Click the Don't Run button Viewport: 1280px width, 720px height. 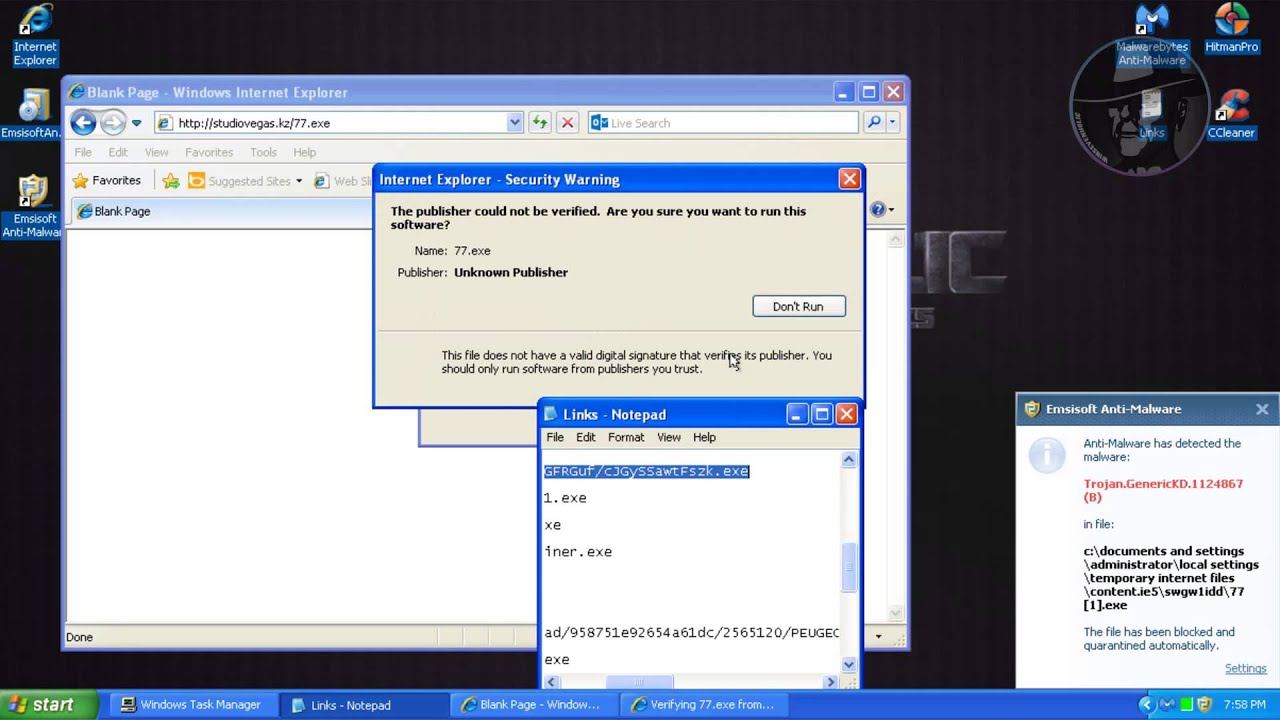(798, 306)
